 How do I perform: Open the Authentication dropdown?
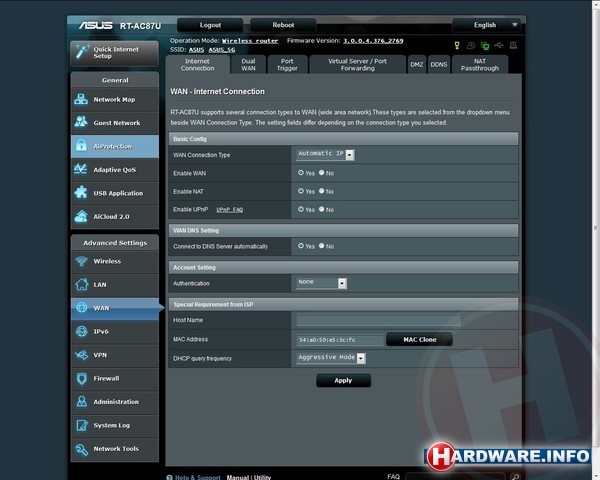321,283
